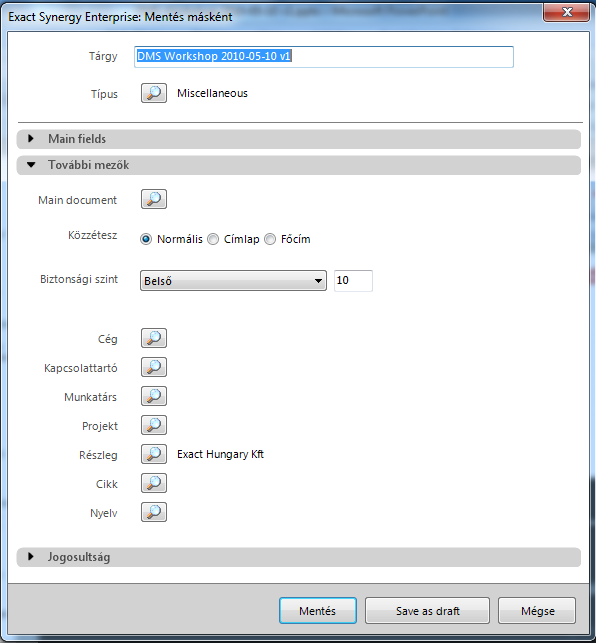This screenshot has height=643, width=596.
Task: Click Save as draft
Action: click(x=427, y=611)
